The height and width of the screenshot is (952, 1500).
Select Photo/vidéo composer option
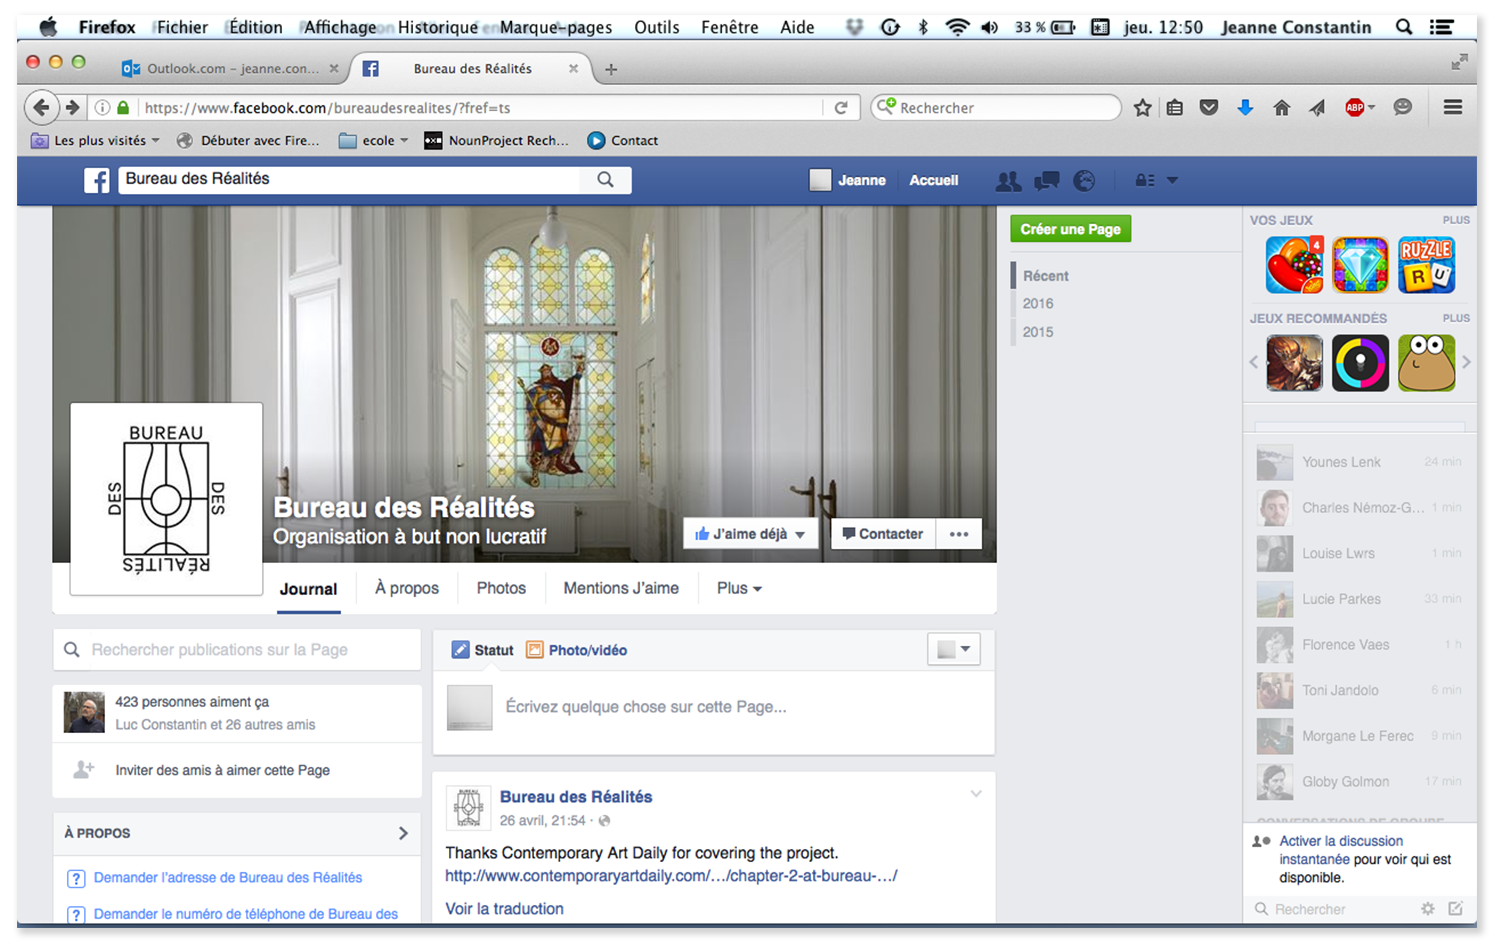pyautogui.click(x=577, y=650)
